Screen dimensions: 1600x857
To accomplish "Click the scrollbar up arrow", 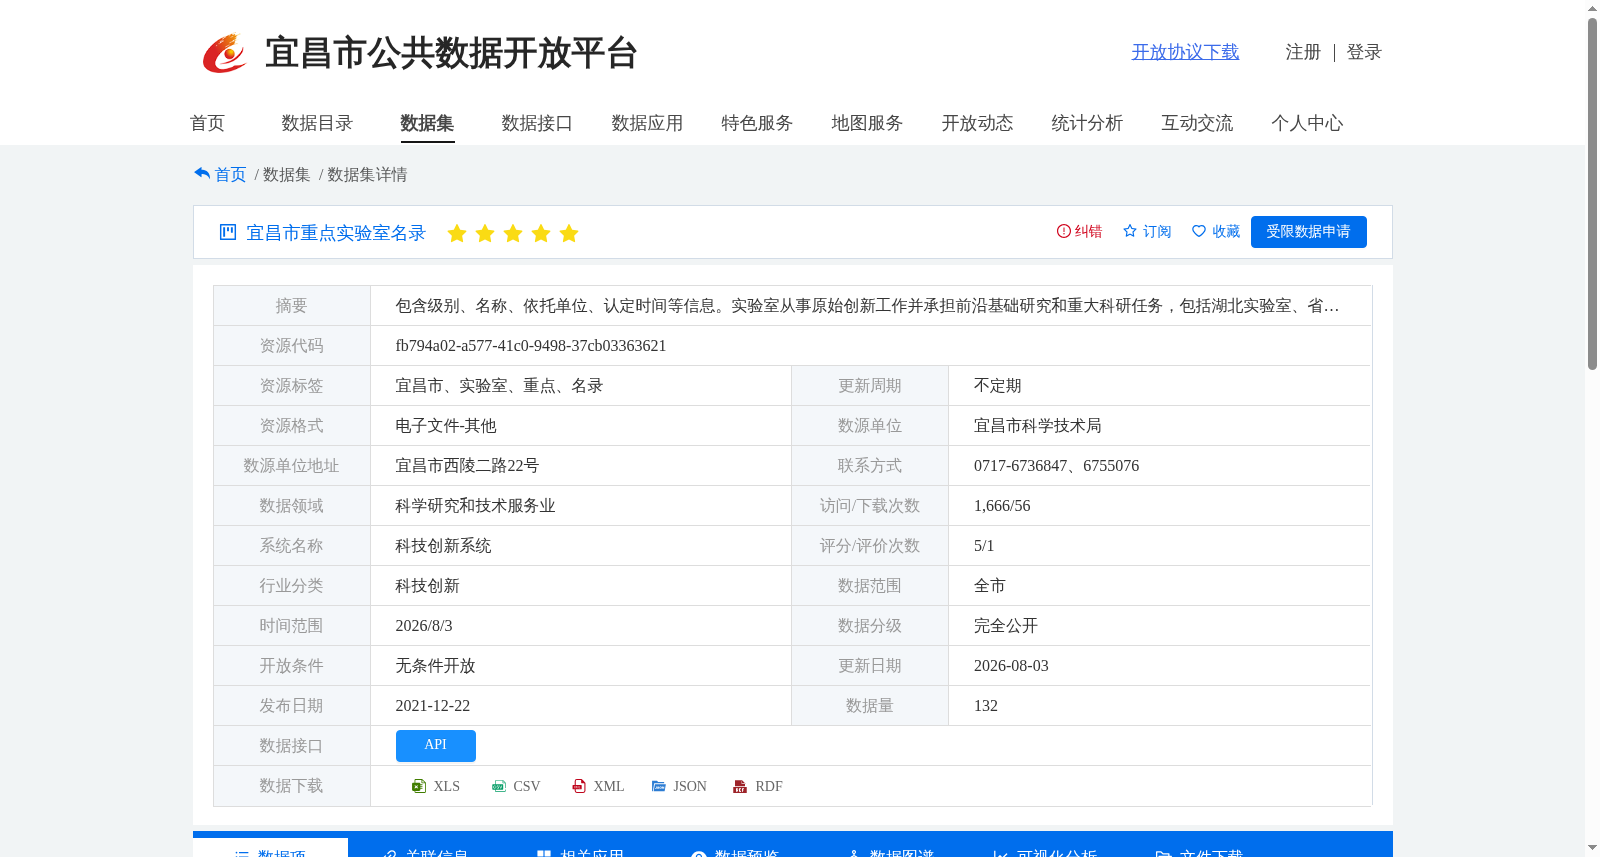I will tap(1592, 8).
